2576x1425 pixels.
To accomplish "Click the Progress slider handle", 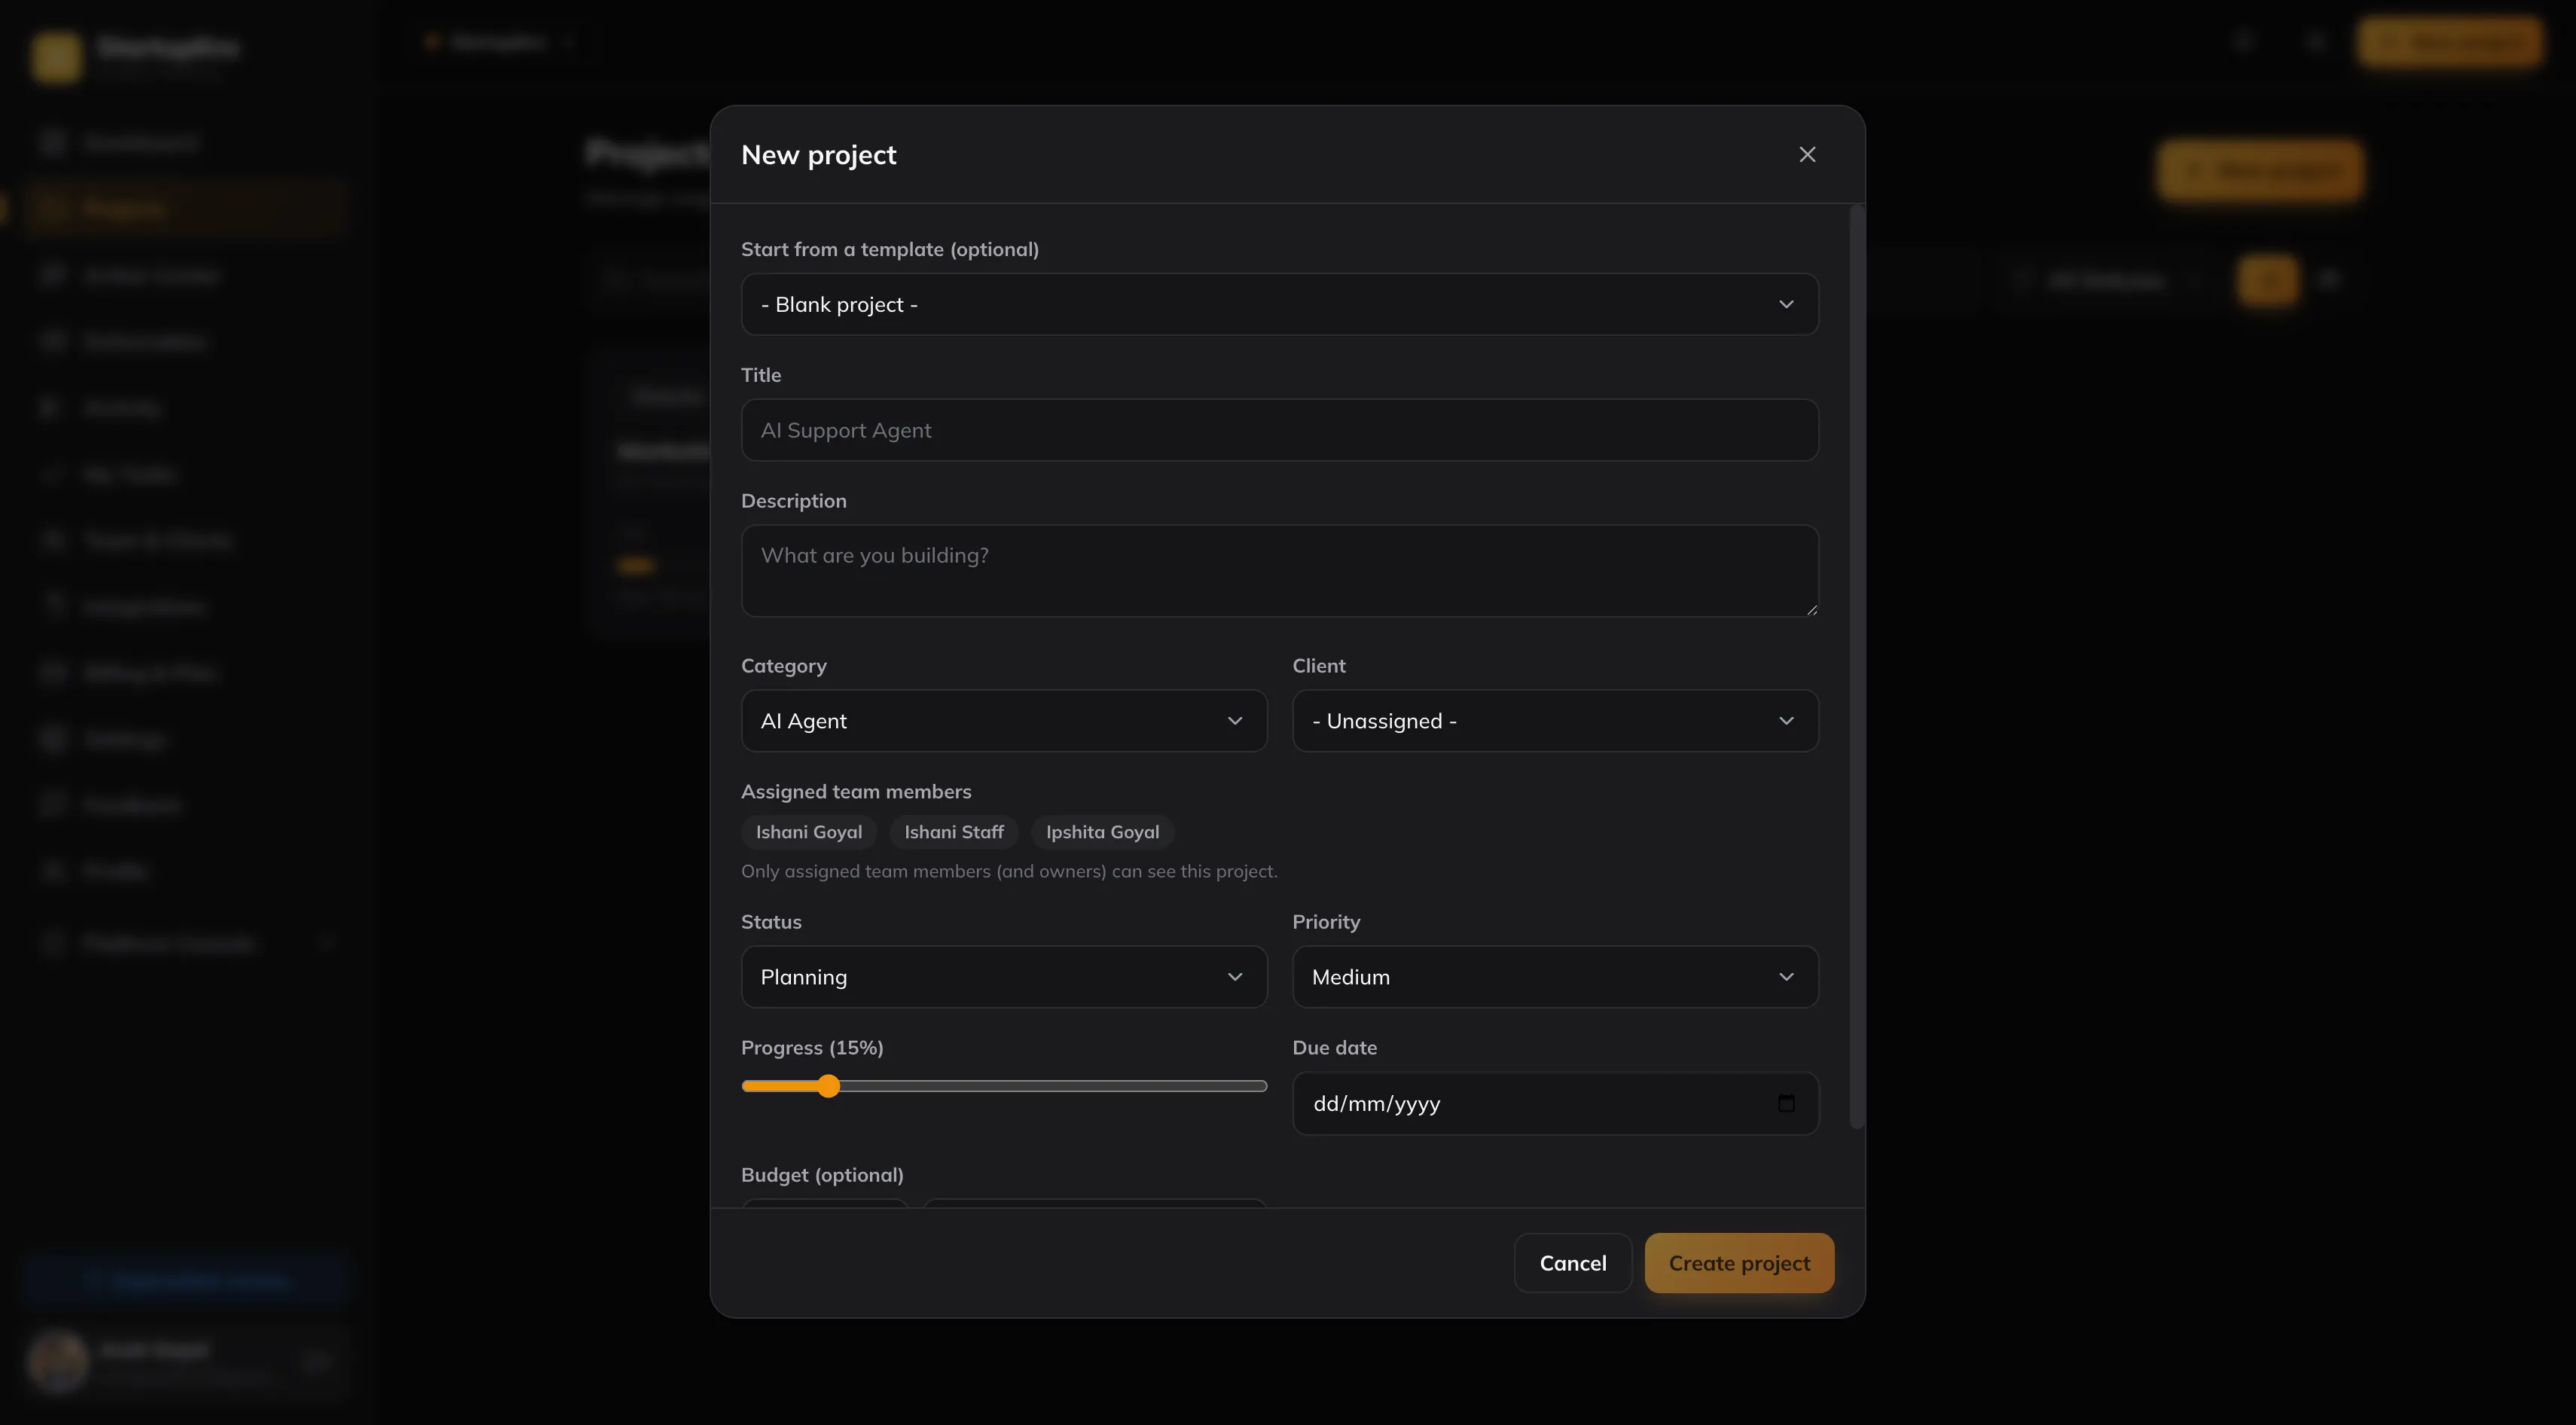I will (828, 1086).
